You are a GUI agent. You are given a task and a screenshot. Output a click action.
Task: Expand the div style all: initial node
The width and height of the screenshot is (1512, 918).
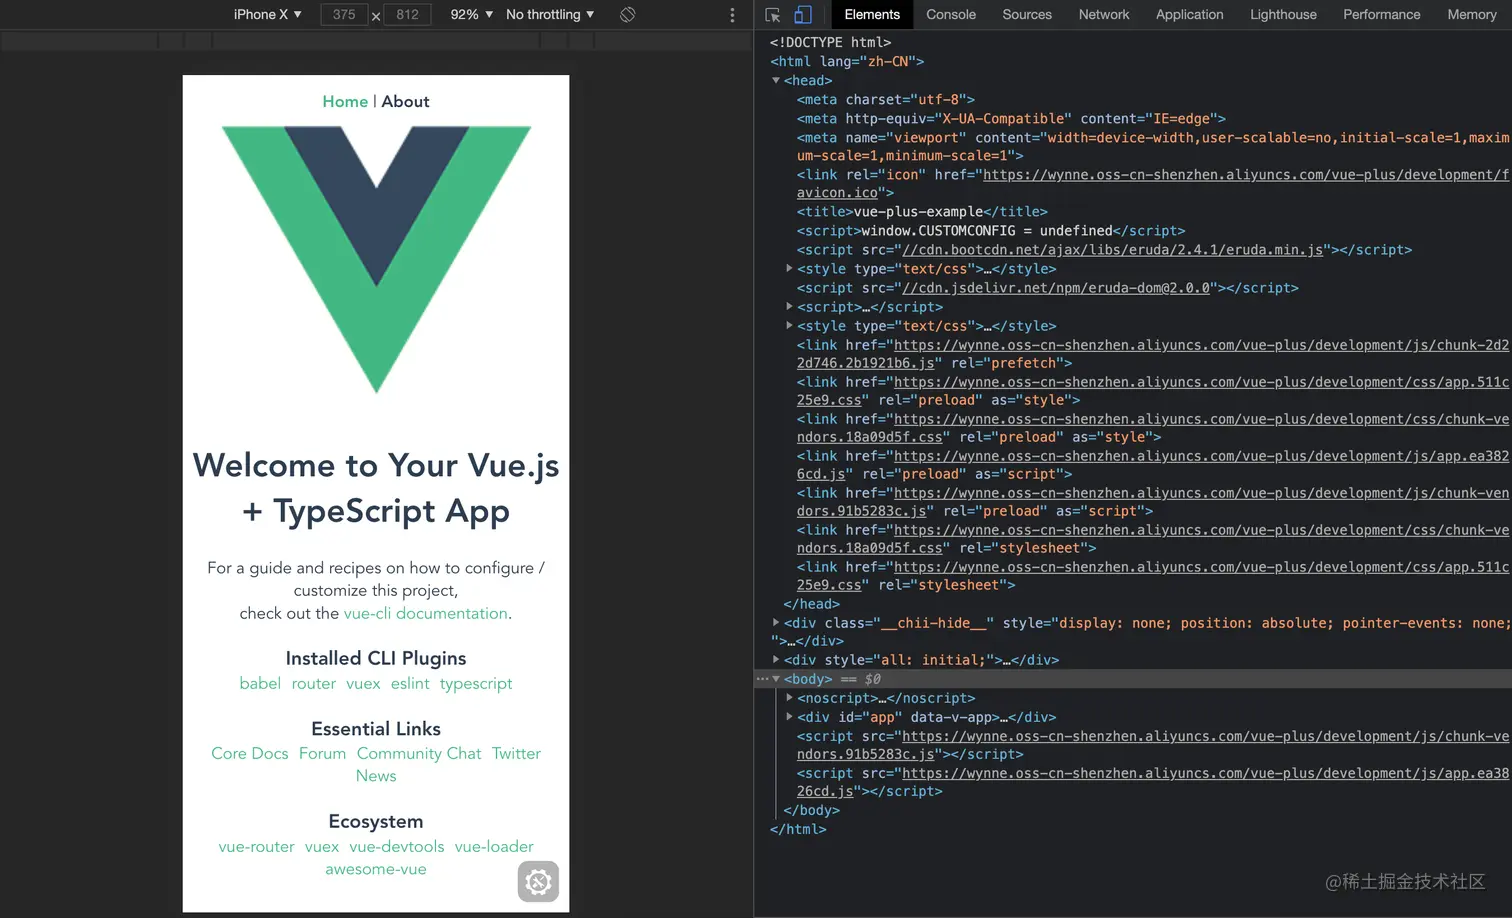coord(776,659)
